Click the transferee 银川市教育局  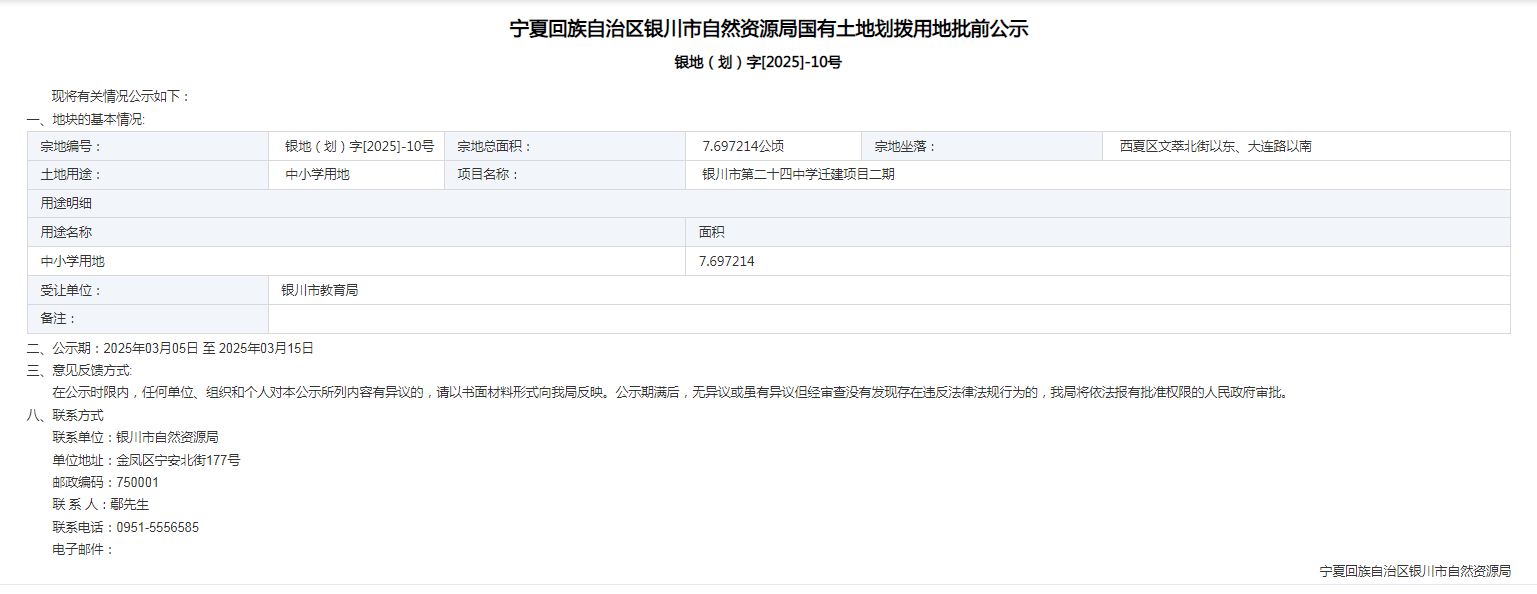coord(320,290)
